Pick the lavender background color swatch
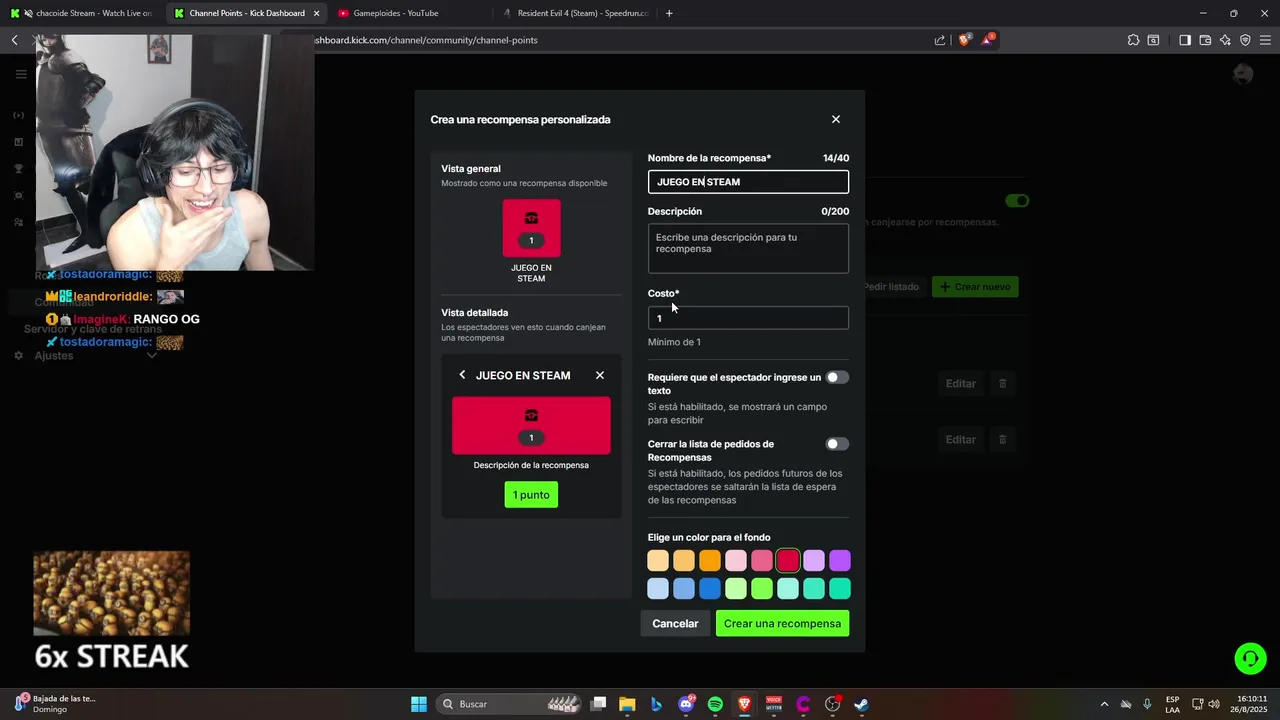Screen dimensions: 1280x720 coord(814,561)
